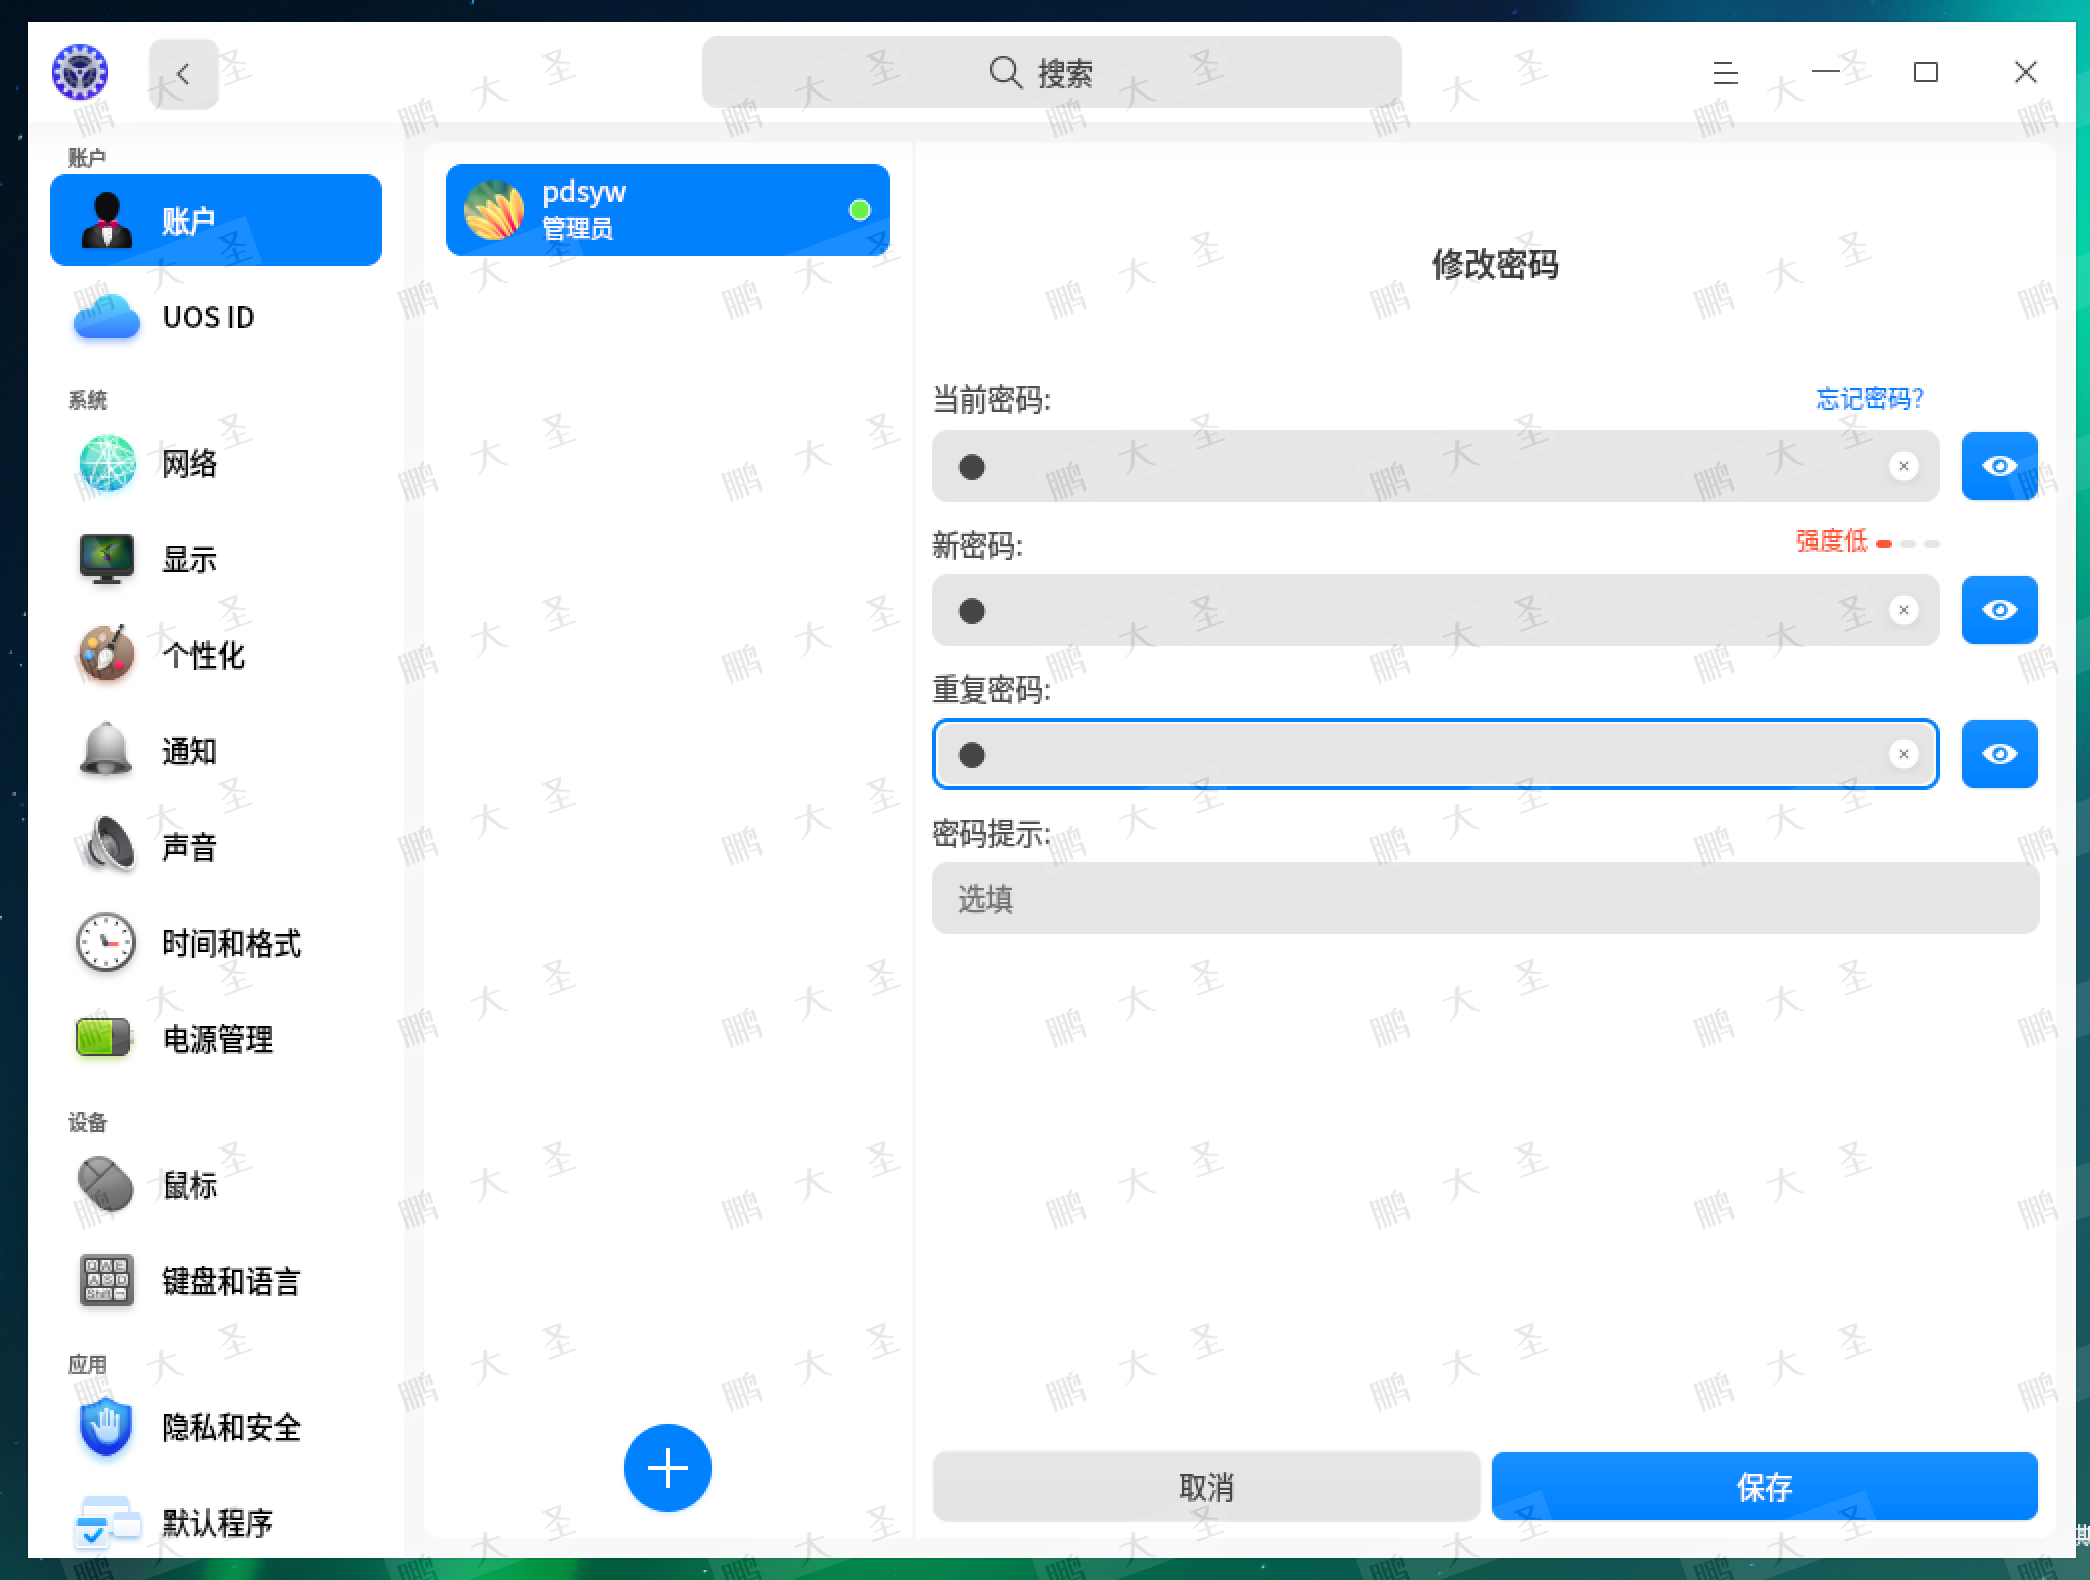Go back using the title bar back arrow
The height and width of the screenshot is (1580, 2090).
click(183, 74)
